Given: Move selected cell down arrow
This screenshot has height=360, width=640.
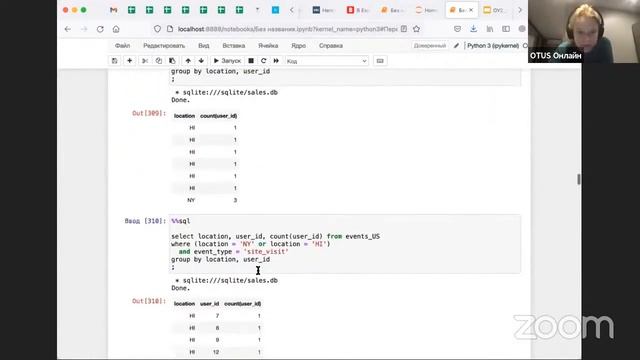Looking at the screenshot, I should pyautogui.click(x=201, y=61).
